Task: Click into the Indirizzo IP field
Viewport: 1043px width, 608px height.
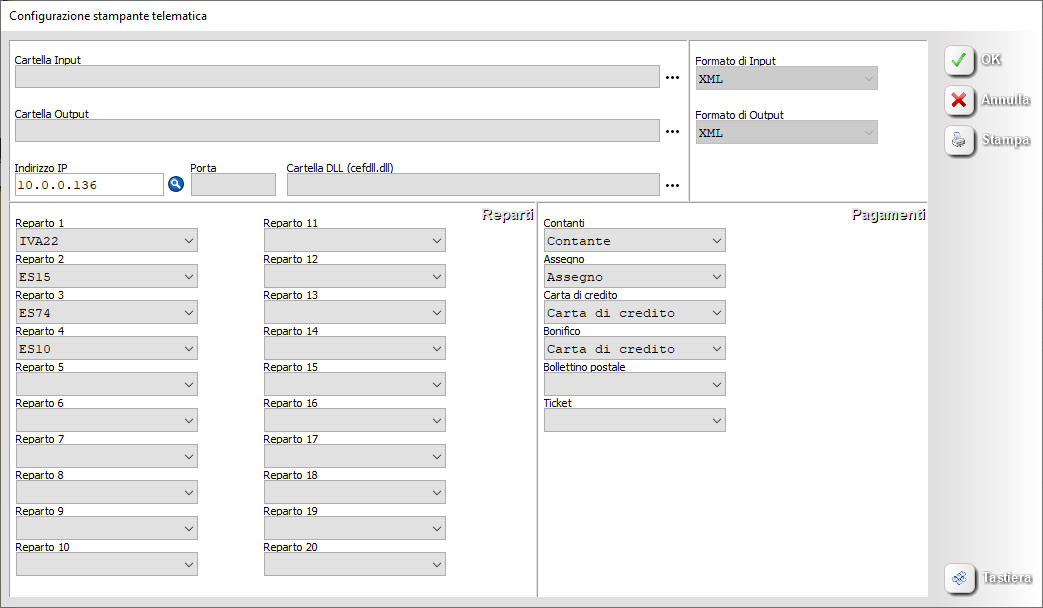Action: [x=88, y=185]
